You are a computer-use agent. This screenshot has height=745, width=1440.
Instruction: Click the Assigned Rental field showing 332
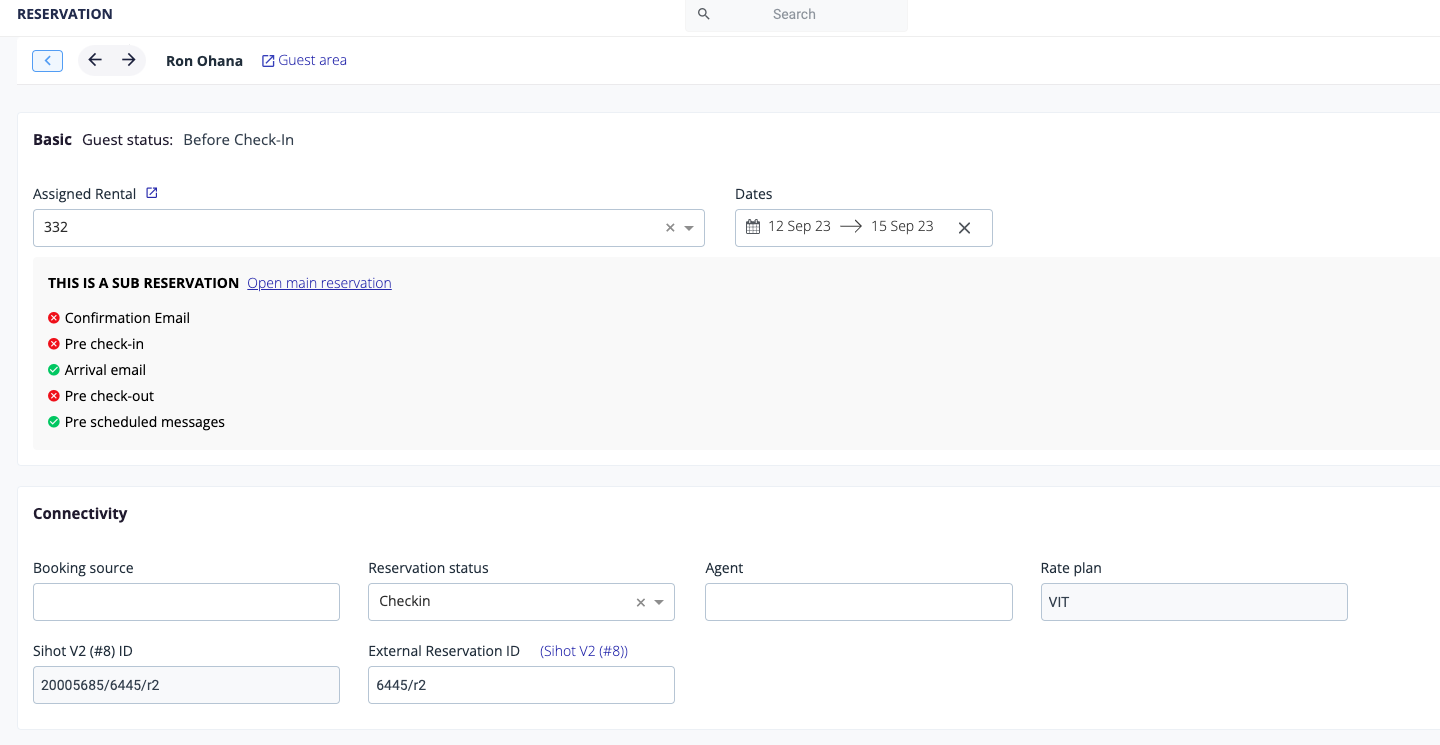click(369, 228)
